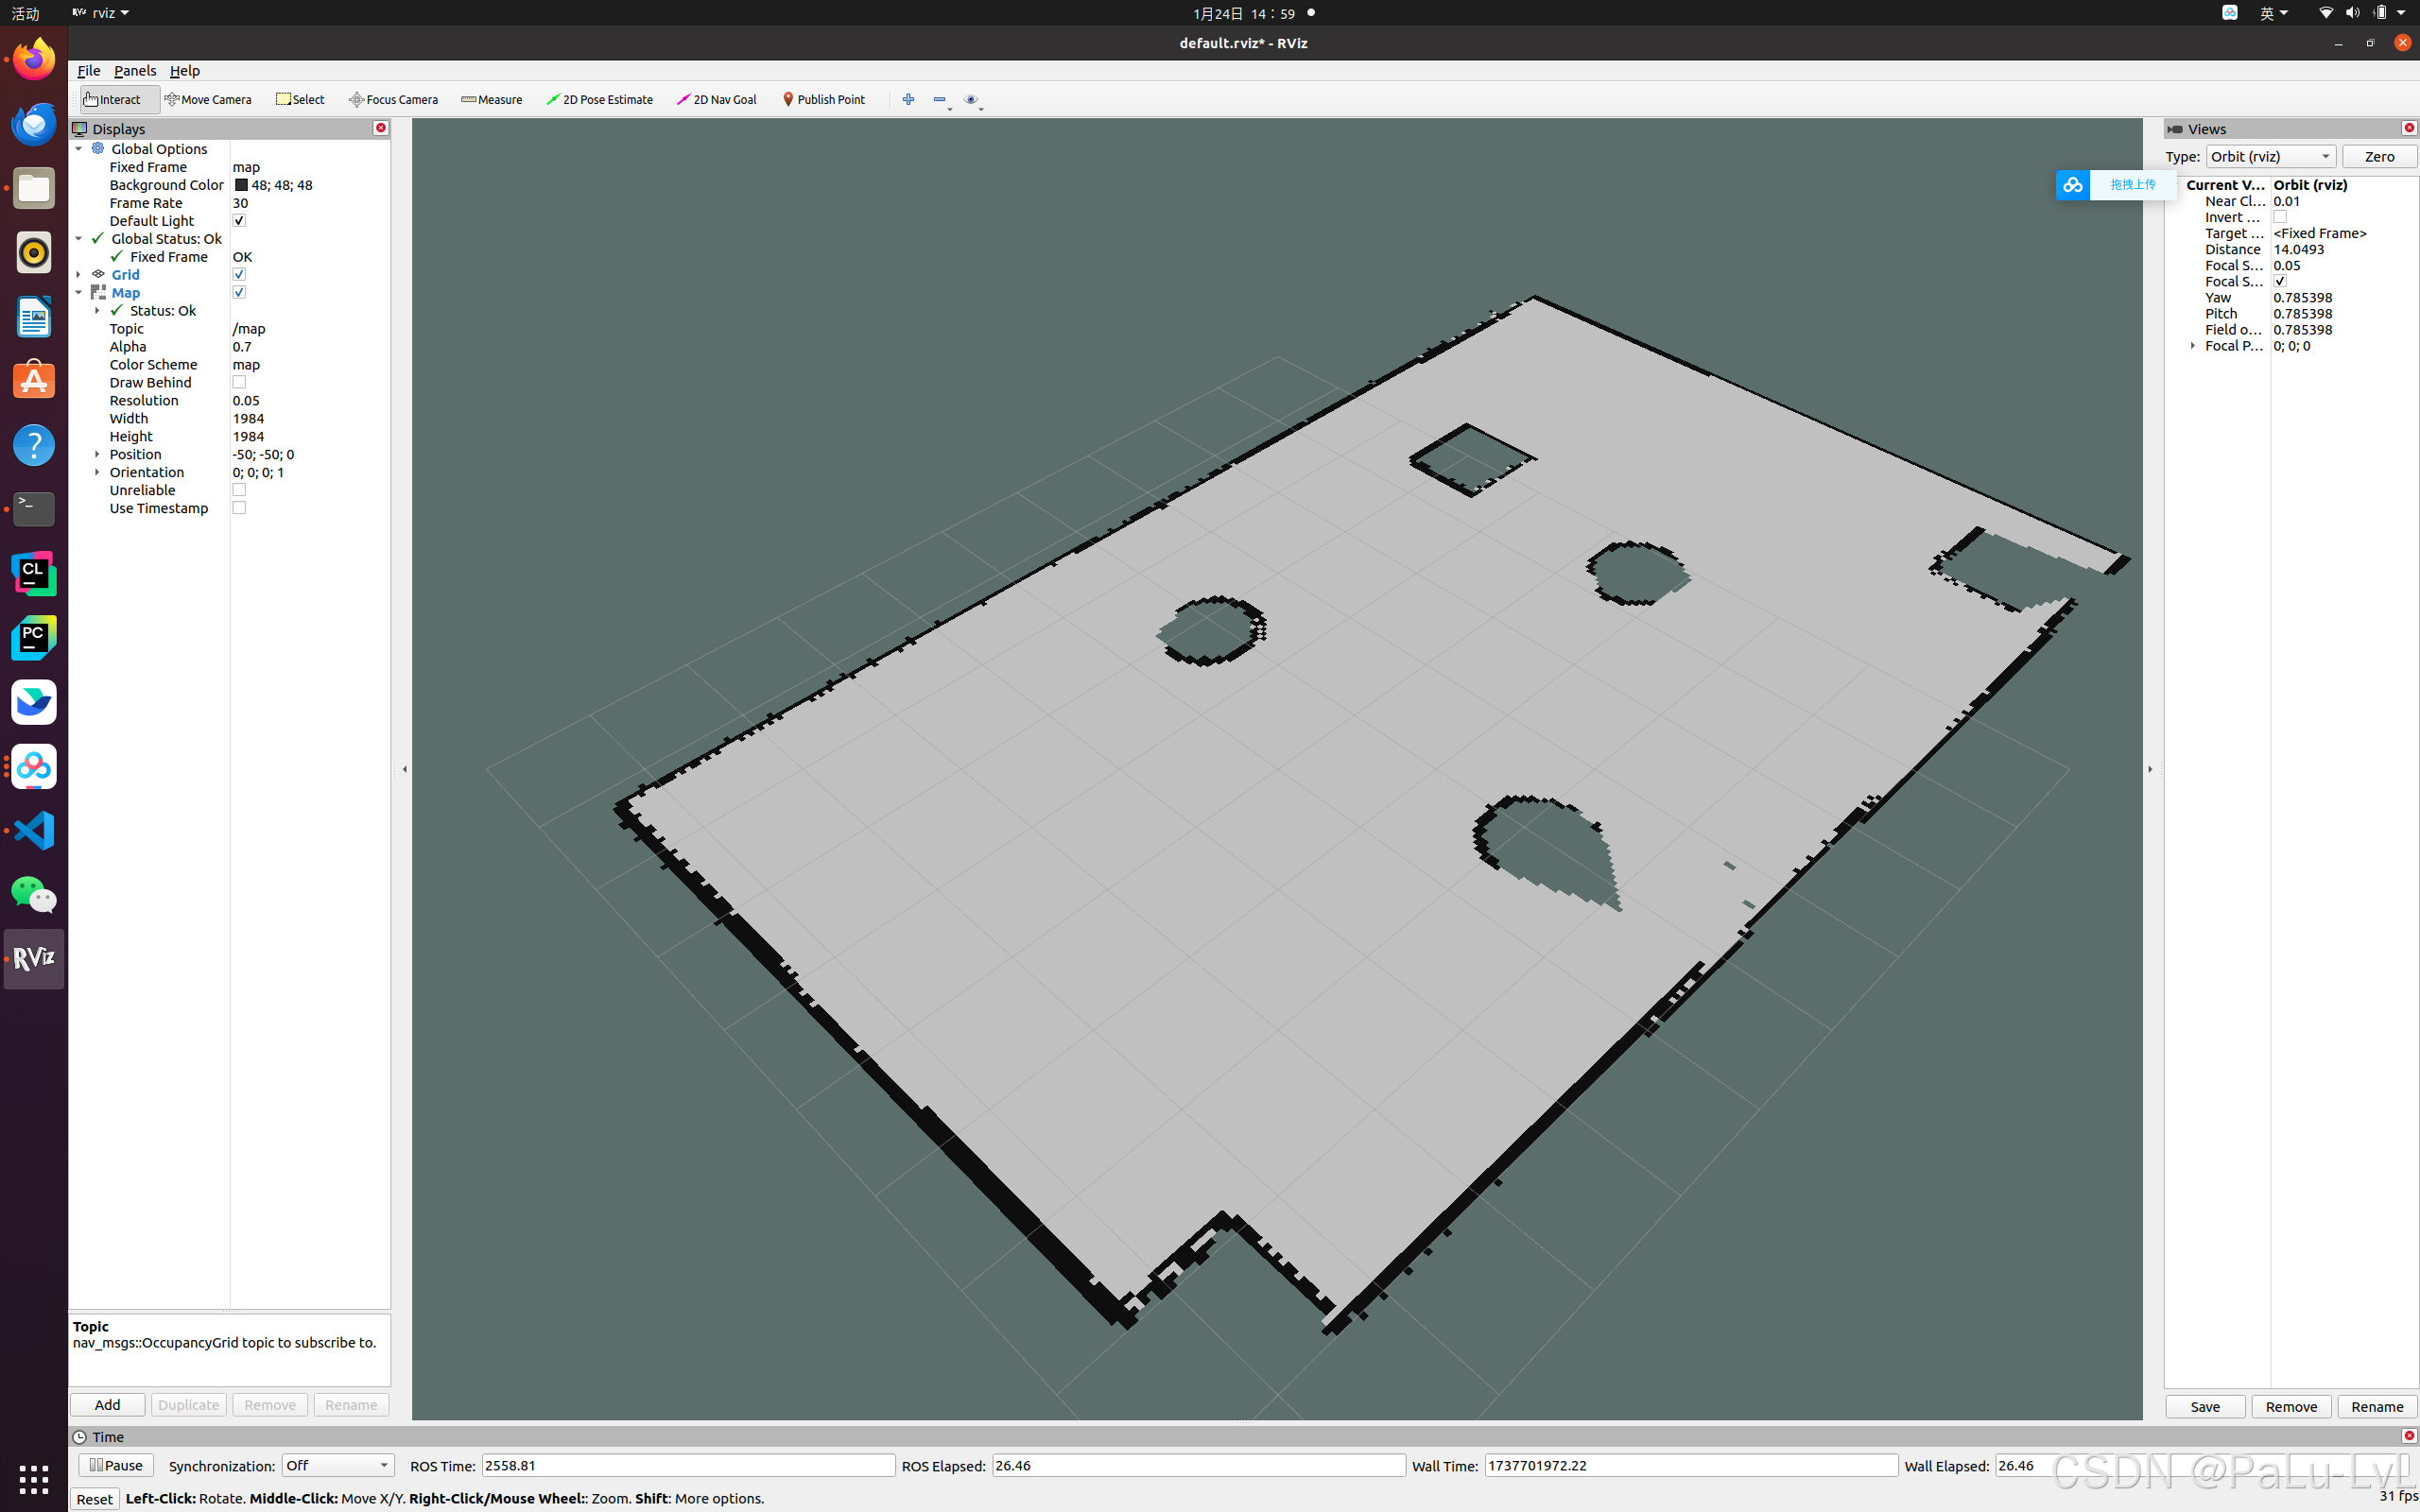This screenshot has height=1512, width=2420.
Task: Expand the Grid display tree item
Action: (x=79, y=274)
